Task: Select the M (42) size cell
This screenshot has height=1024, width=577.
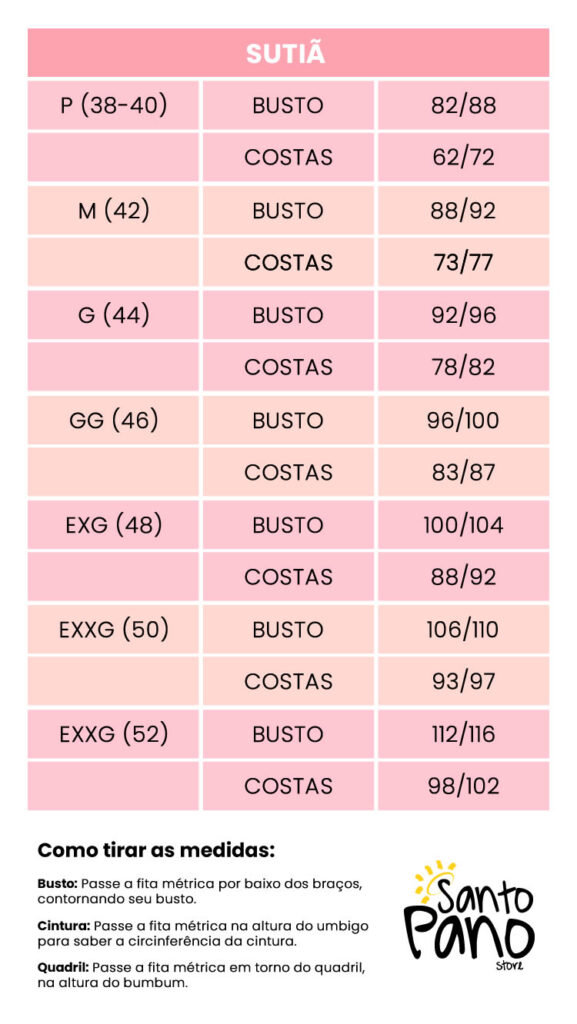Action: coord(113,210)
